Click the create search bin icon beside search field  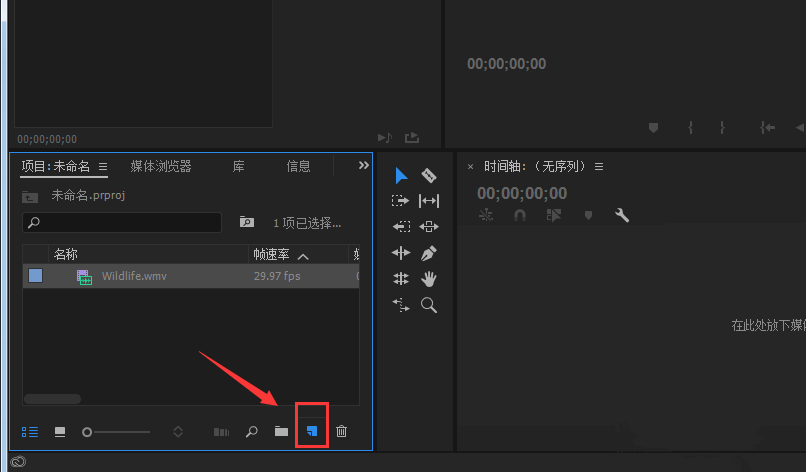tap(247, 222)
